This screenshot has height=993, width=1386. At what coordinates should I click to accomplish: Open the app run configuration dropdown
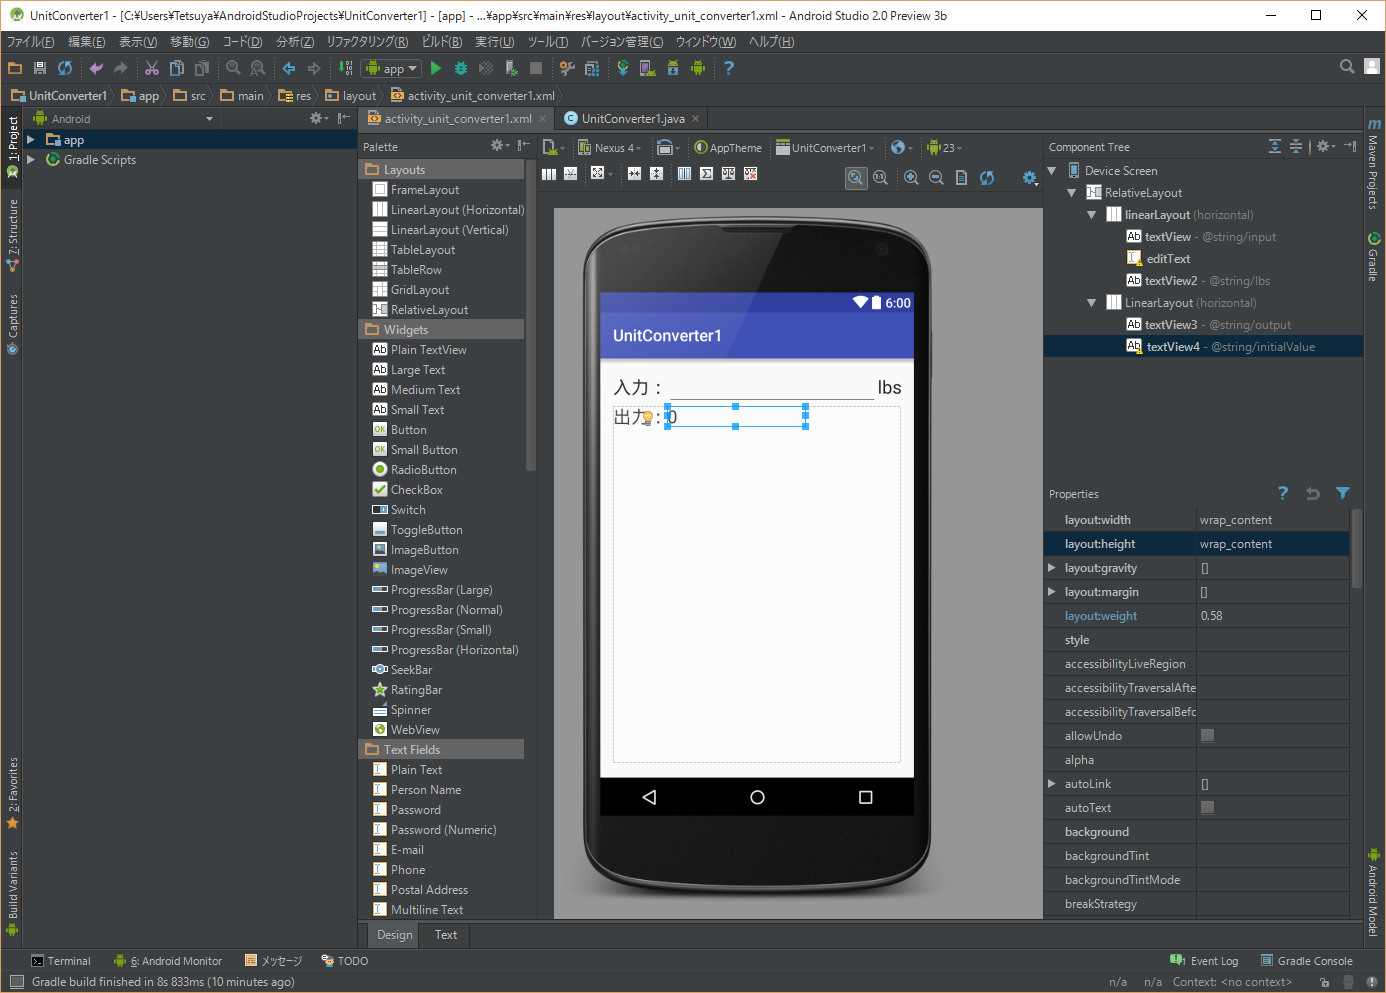tap(392, 68)
